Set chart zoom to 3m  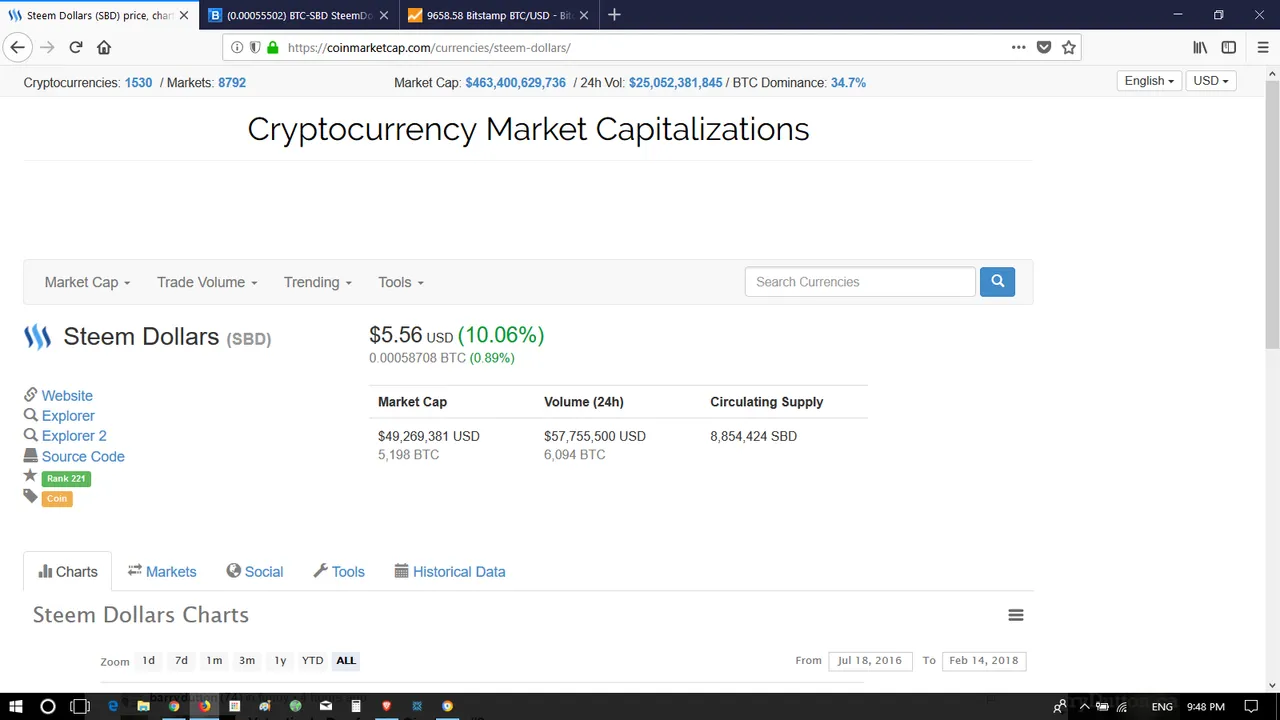pyautogui.click(x=247, y=660)
